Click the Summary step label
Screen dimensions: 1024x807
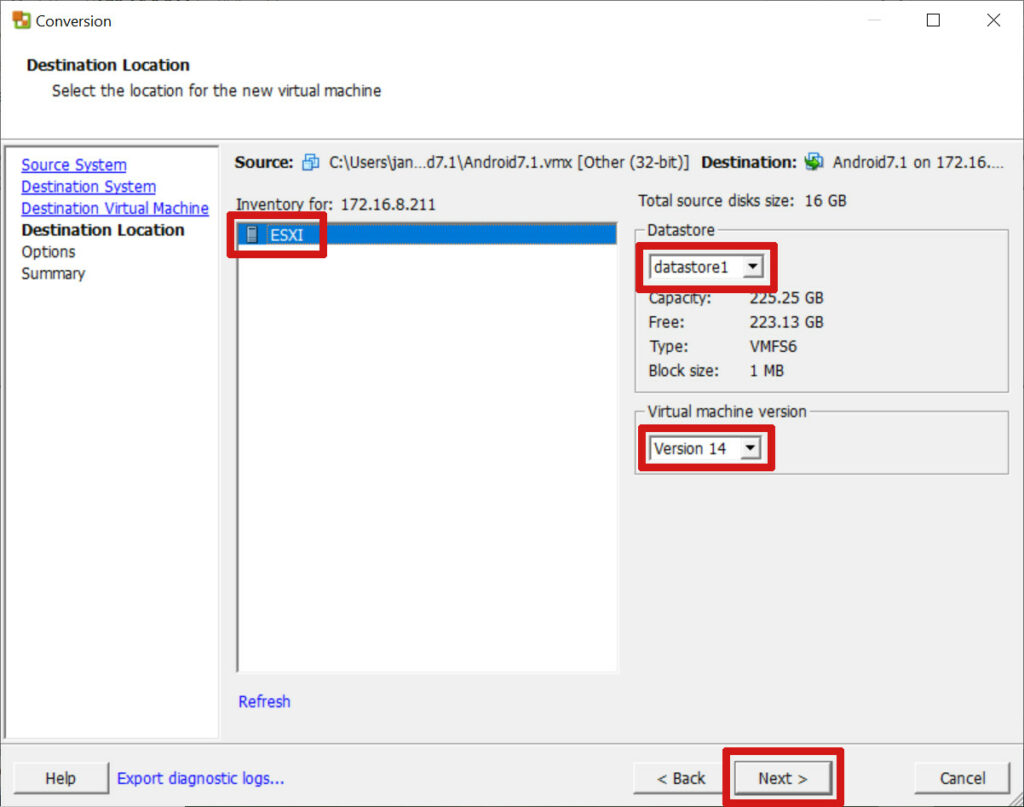click(x=54, y=273)
